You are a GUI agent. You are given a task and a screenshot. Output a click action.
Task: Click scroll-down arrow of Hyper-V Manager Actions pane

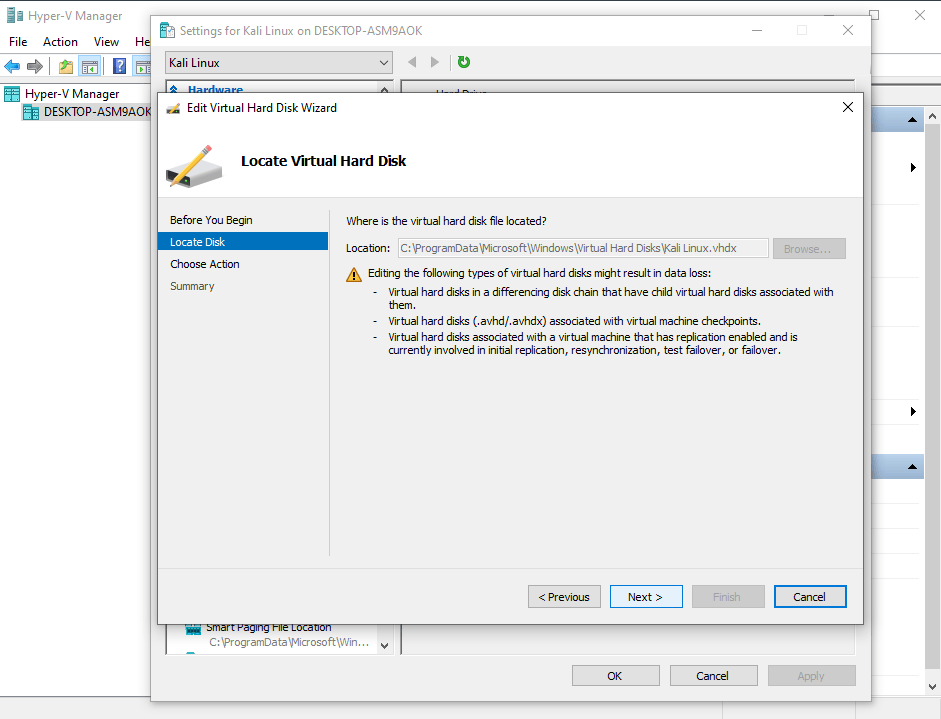[932, 687]
